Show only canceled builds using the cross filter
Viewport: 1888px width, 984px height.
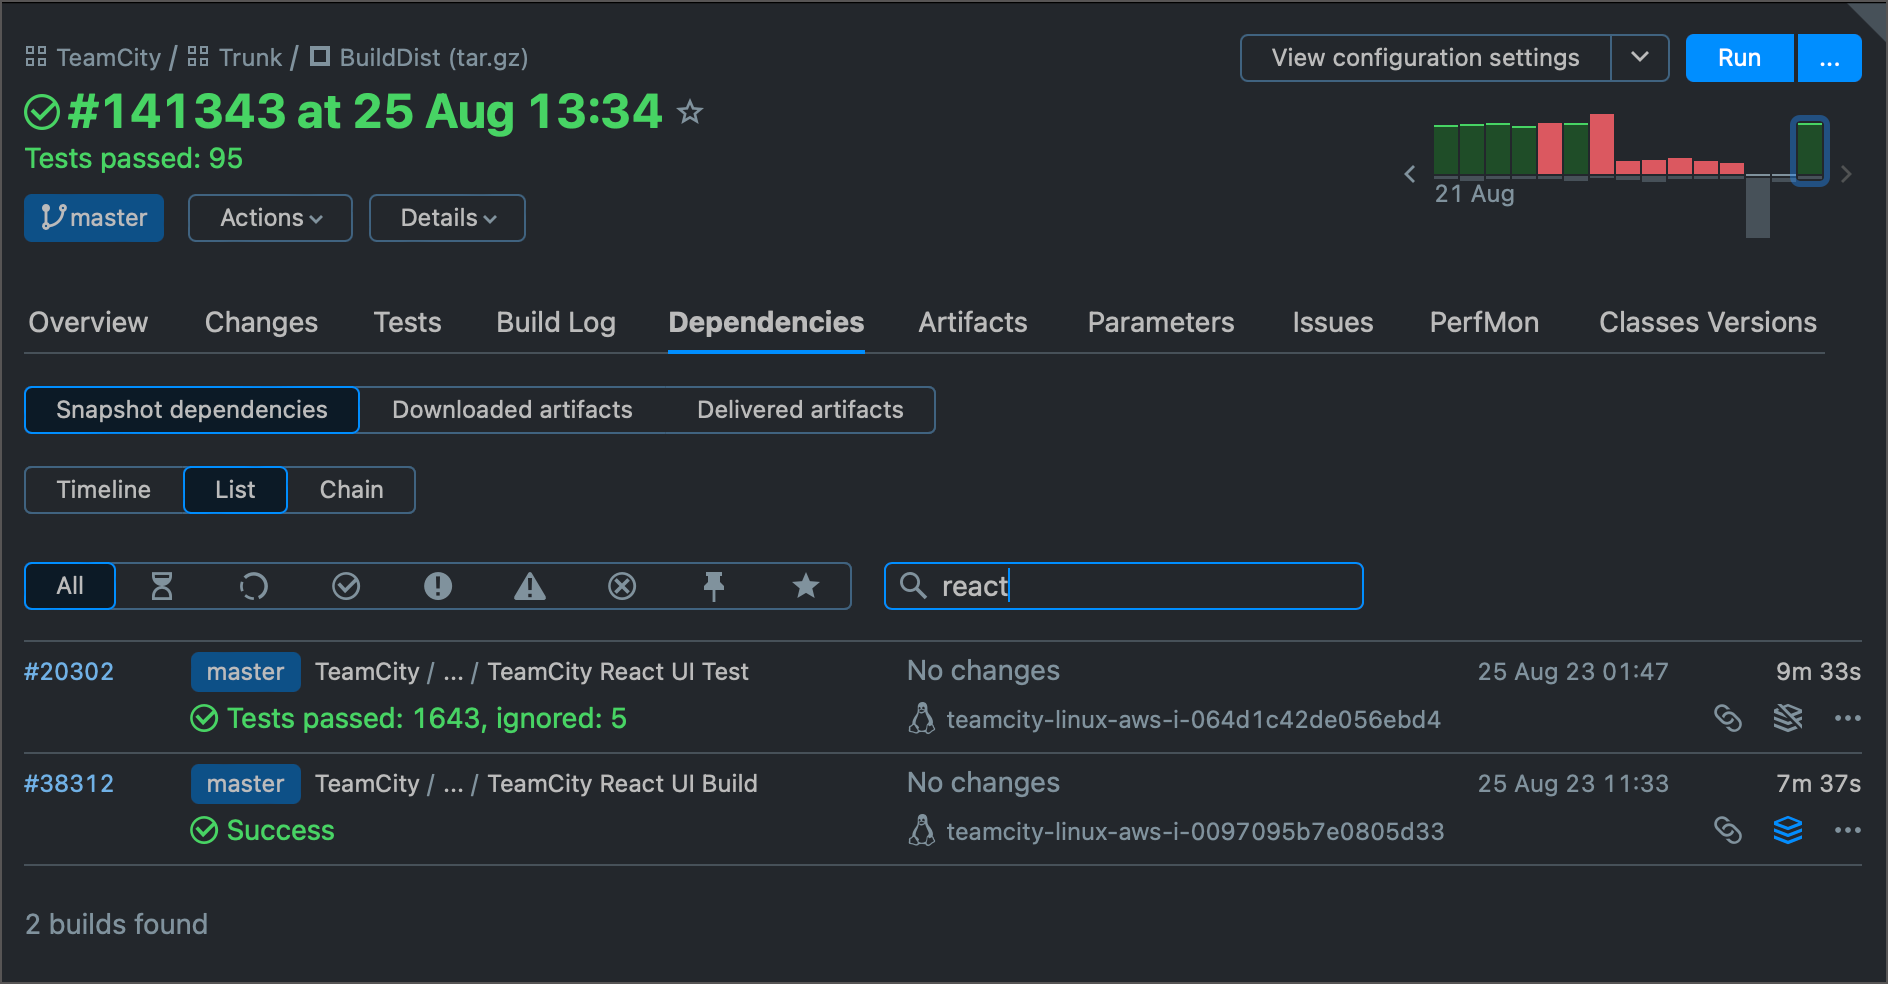(x=622, y=586)
